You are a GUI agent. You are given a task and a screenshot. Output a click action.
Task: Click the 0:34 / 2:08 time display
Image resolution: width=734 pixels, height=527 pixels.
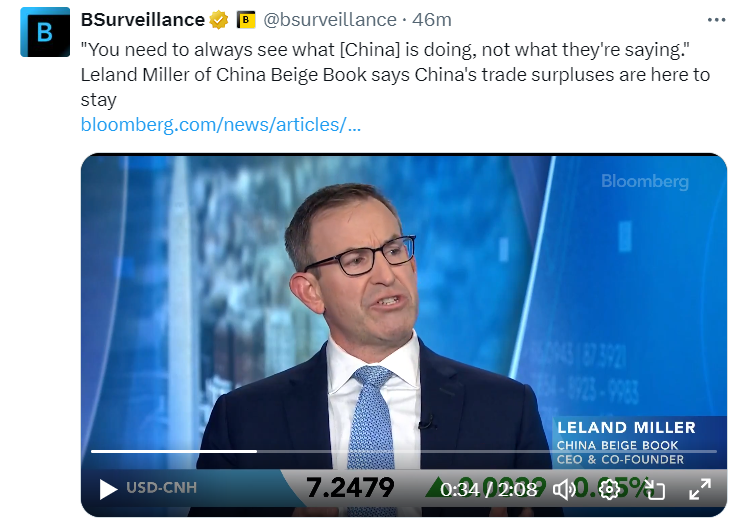coord(489,490)
